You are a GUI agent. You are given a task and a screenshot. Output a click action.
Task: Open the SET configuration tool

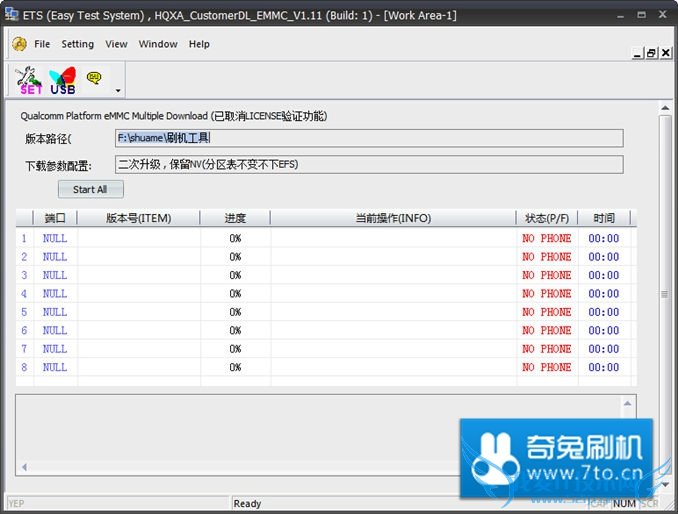(x=29, y=80)
